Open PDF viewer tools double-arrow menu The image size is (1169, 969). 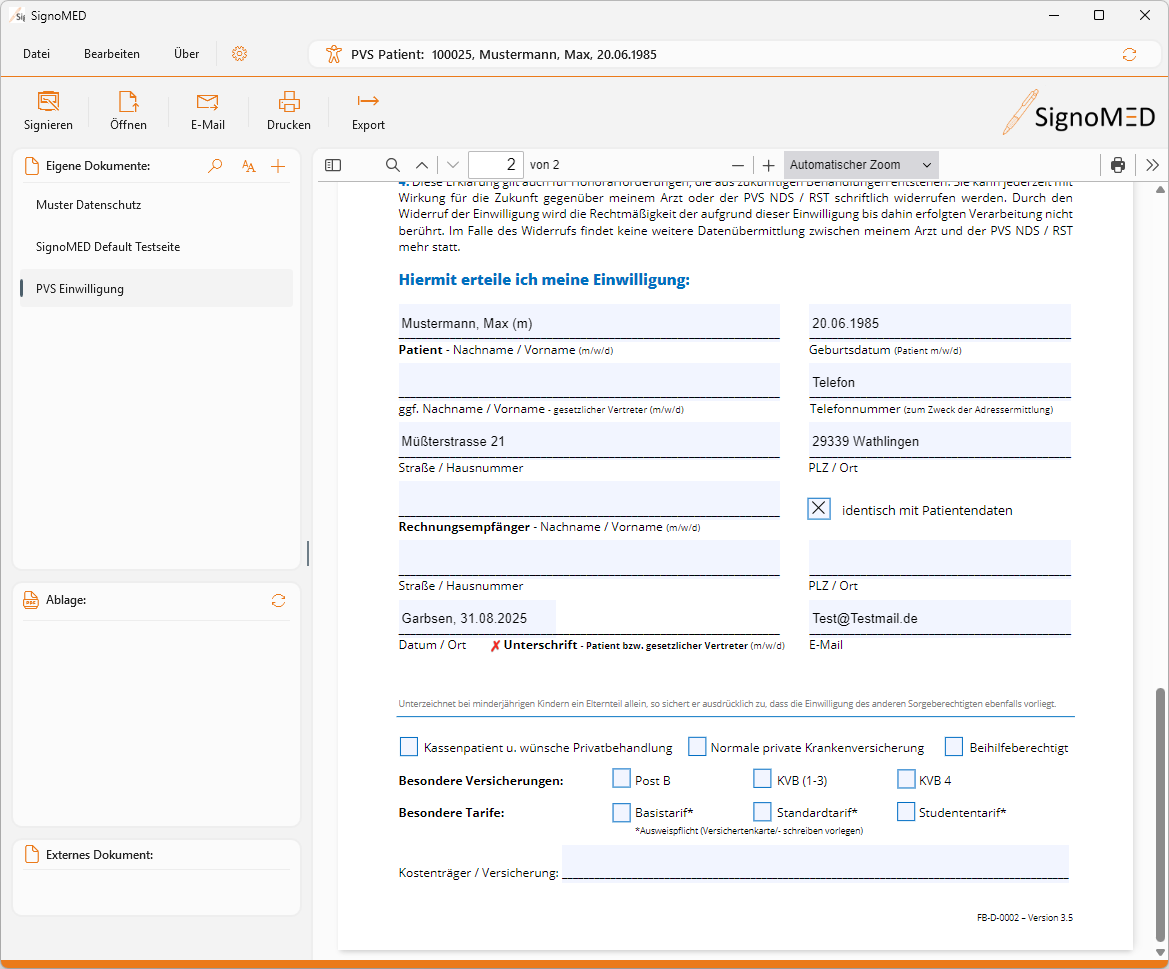[1153, 165]
